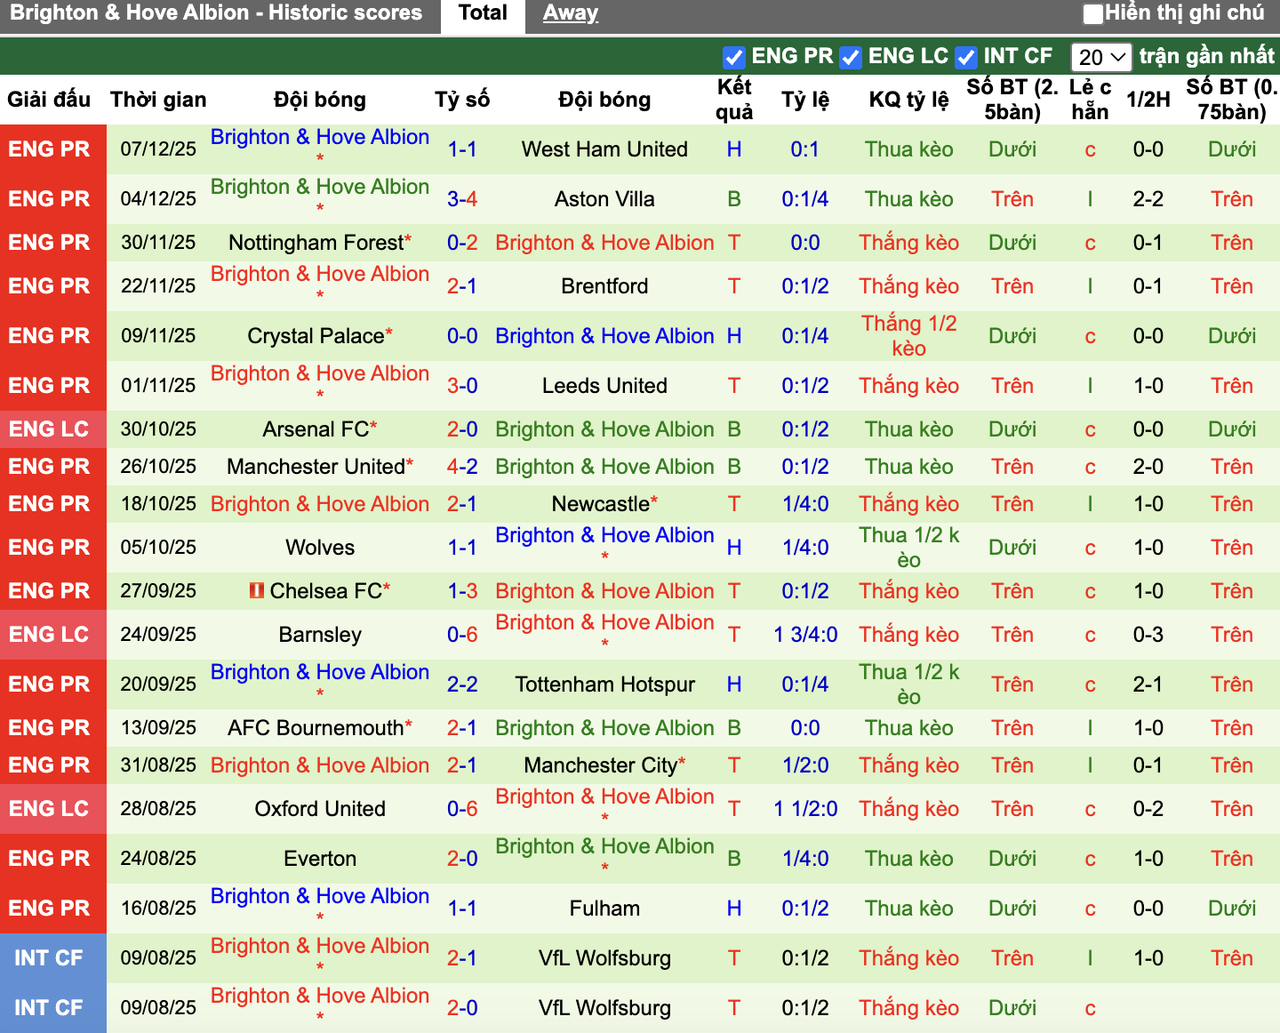1280x1033 pixels.
Task: Click the 1/2H column header
Action: coord(1148,99)
